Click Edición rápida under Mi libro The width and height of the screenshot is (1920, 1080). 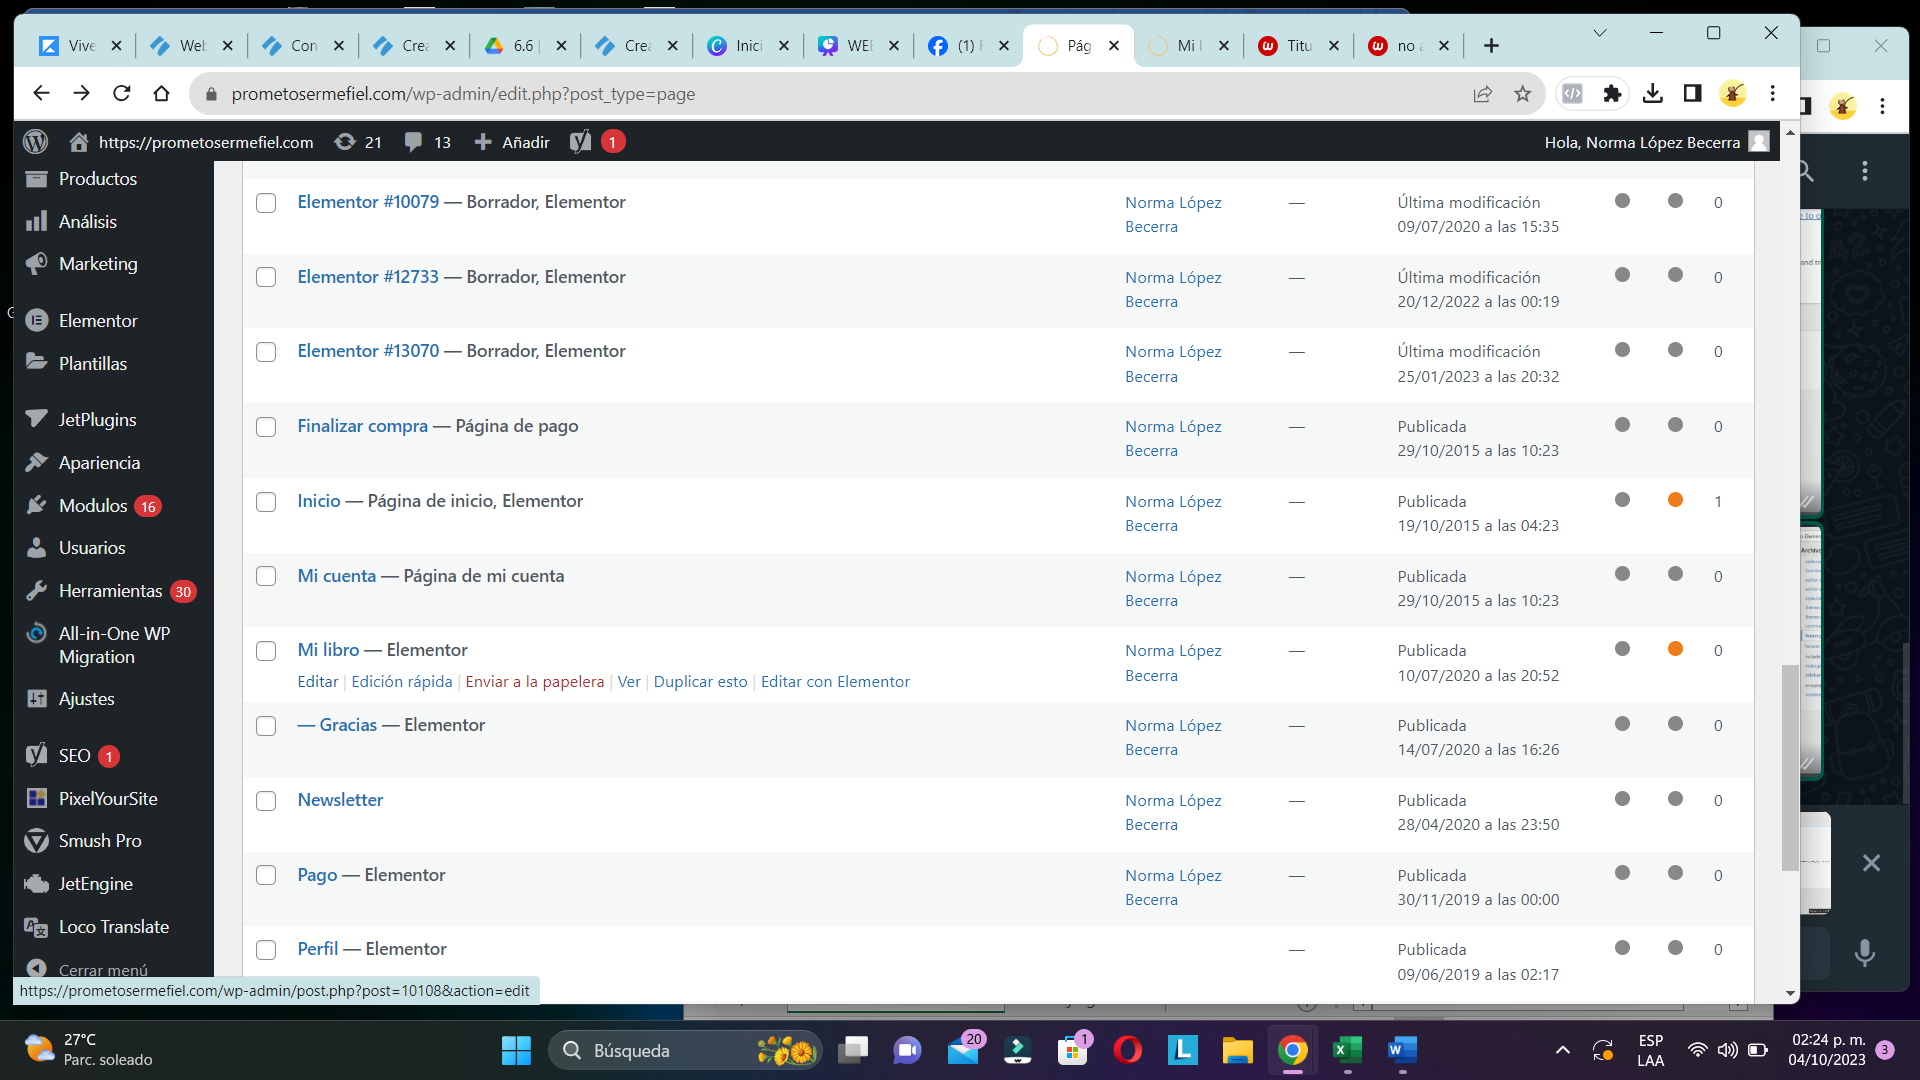tap(402, 682)
